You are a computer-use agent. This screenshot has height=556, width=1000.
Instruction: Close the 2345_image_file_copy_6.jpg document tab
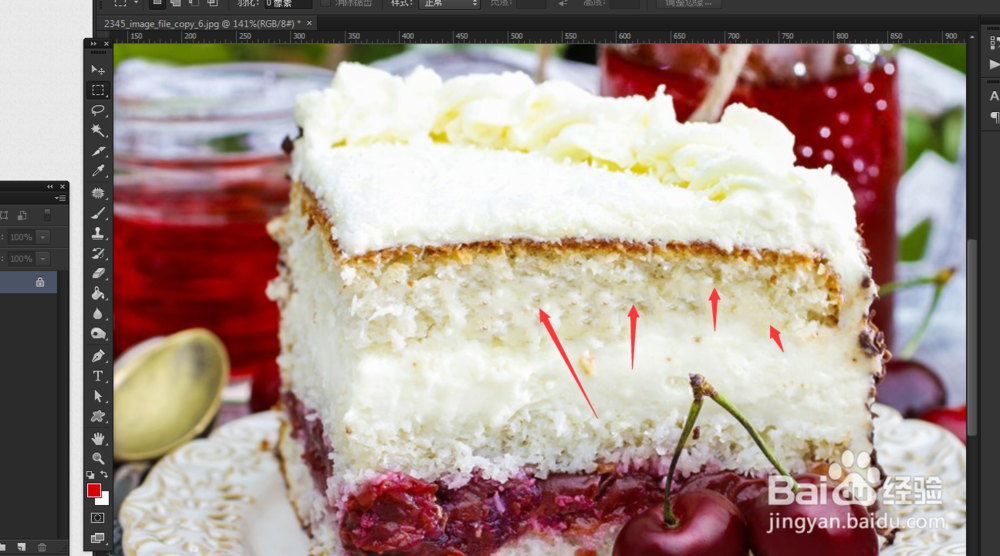[310, 23]
